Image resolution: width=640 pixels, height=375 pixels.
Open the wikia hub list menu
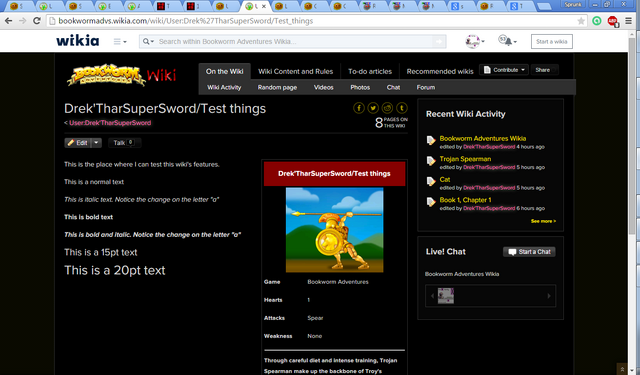pyautogui.click(x=120, y=41)
